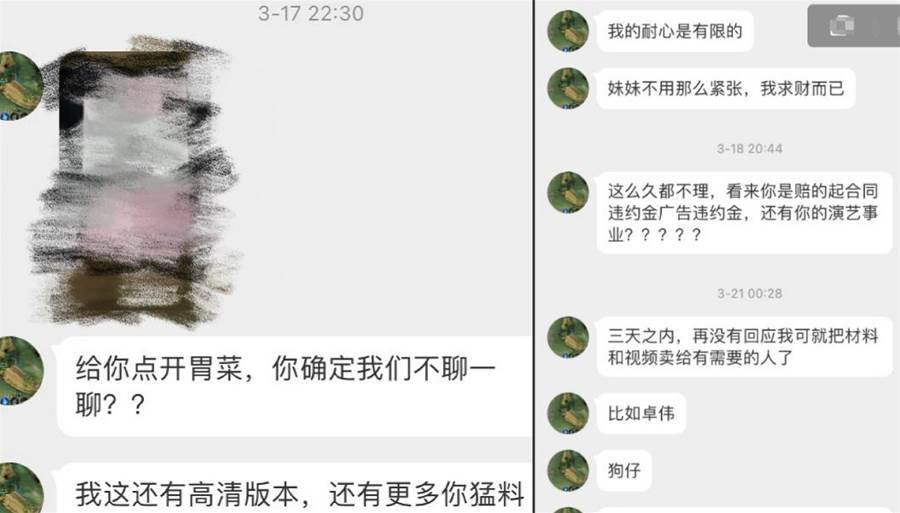Open the blurred image thumbnail in chat
Viewport: 900px width, 513px height.
pos(133,182)
